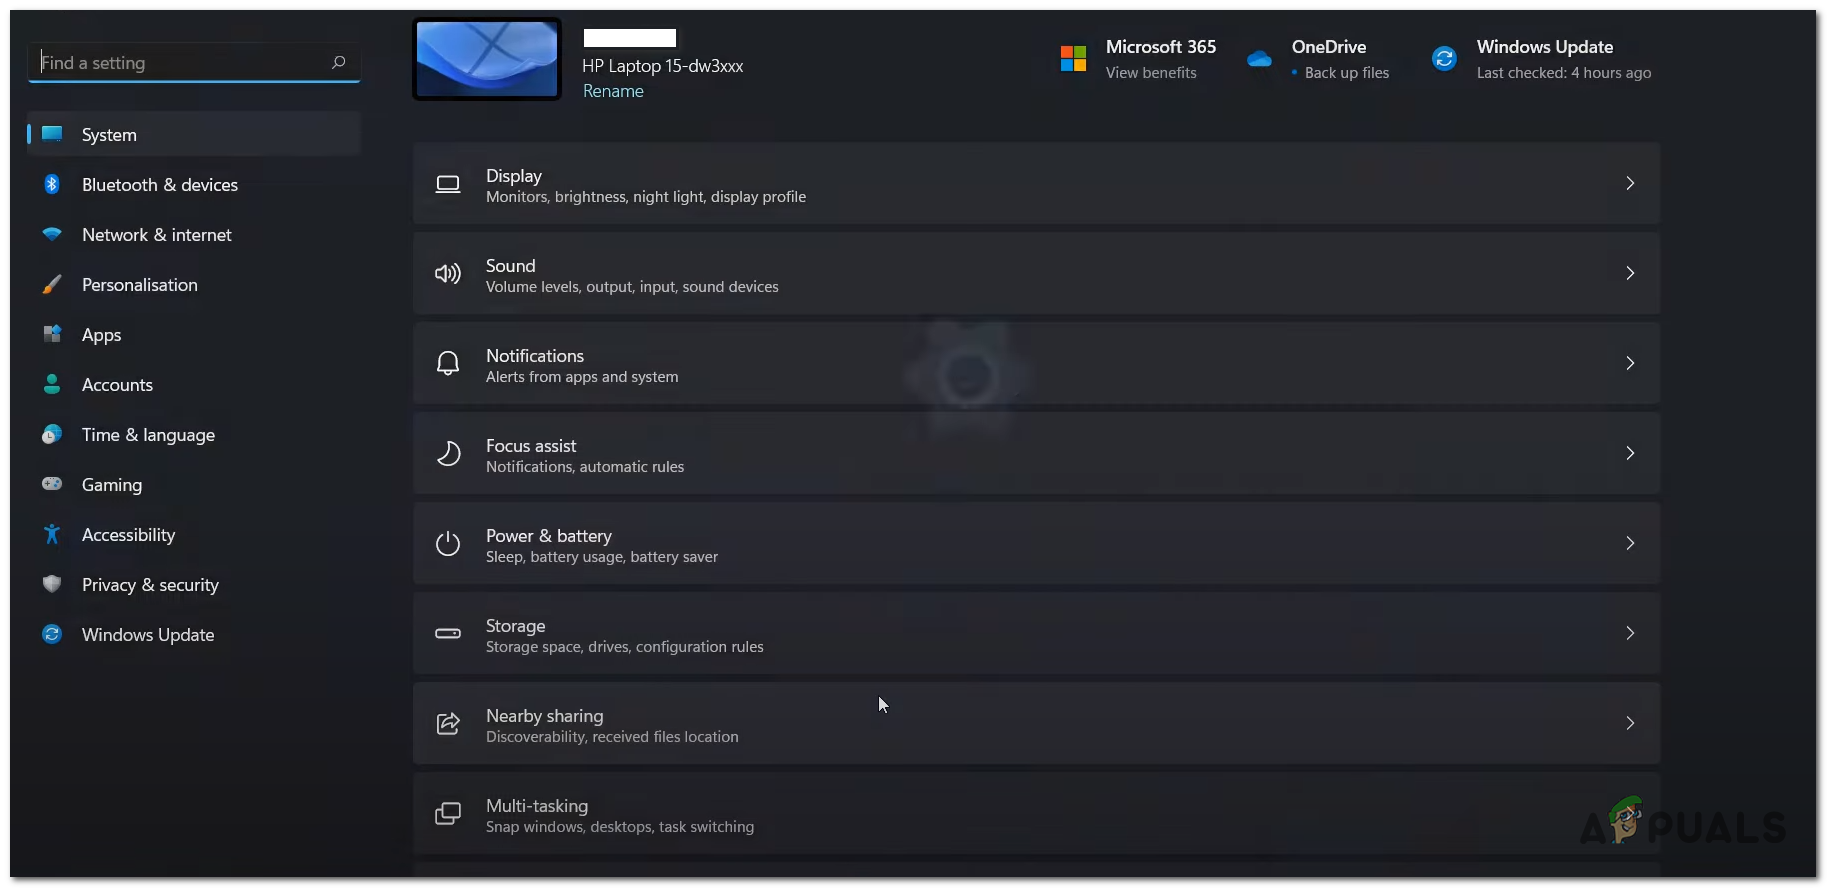Open Privacy & security settings
This screenshot has width=1827, height=888.
pos(194,584)
